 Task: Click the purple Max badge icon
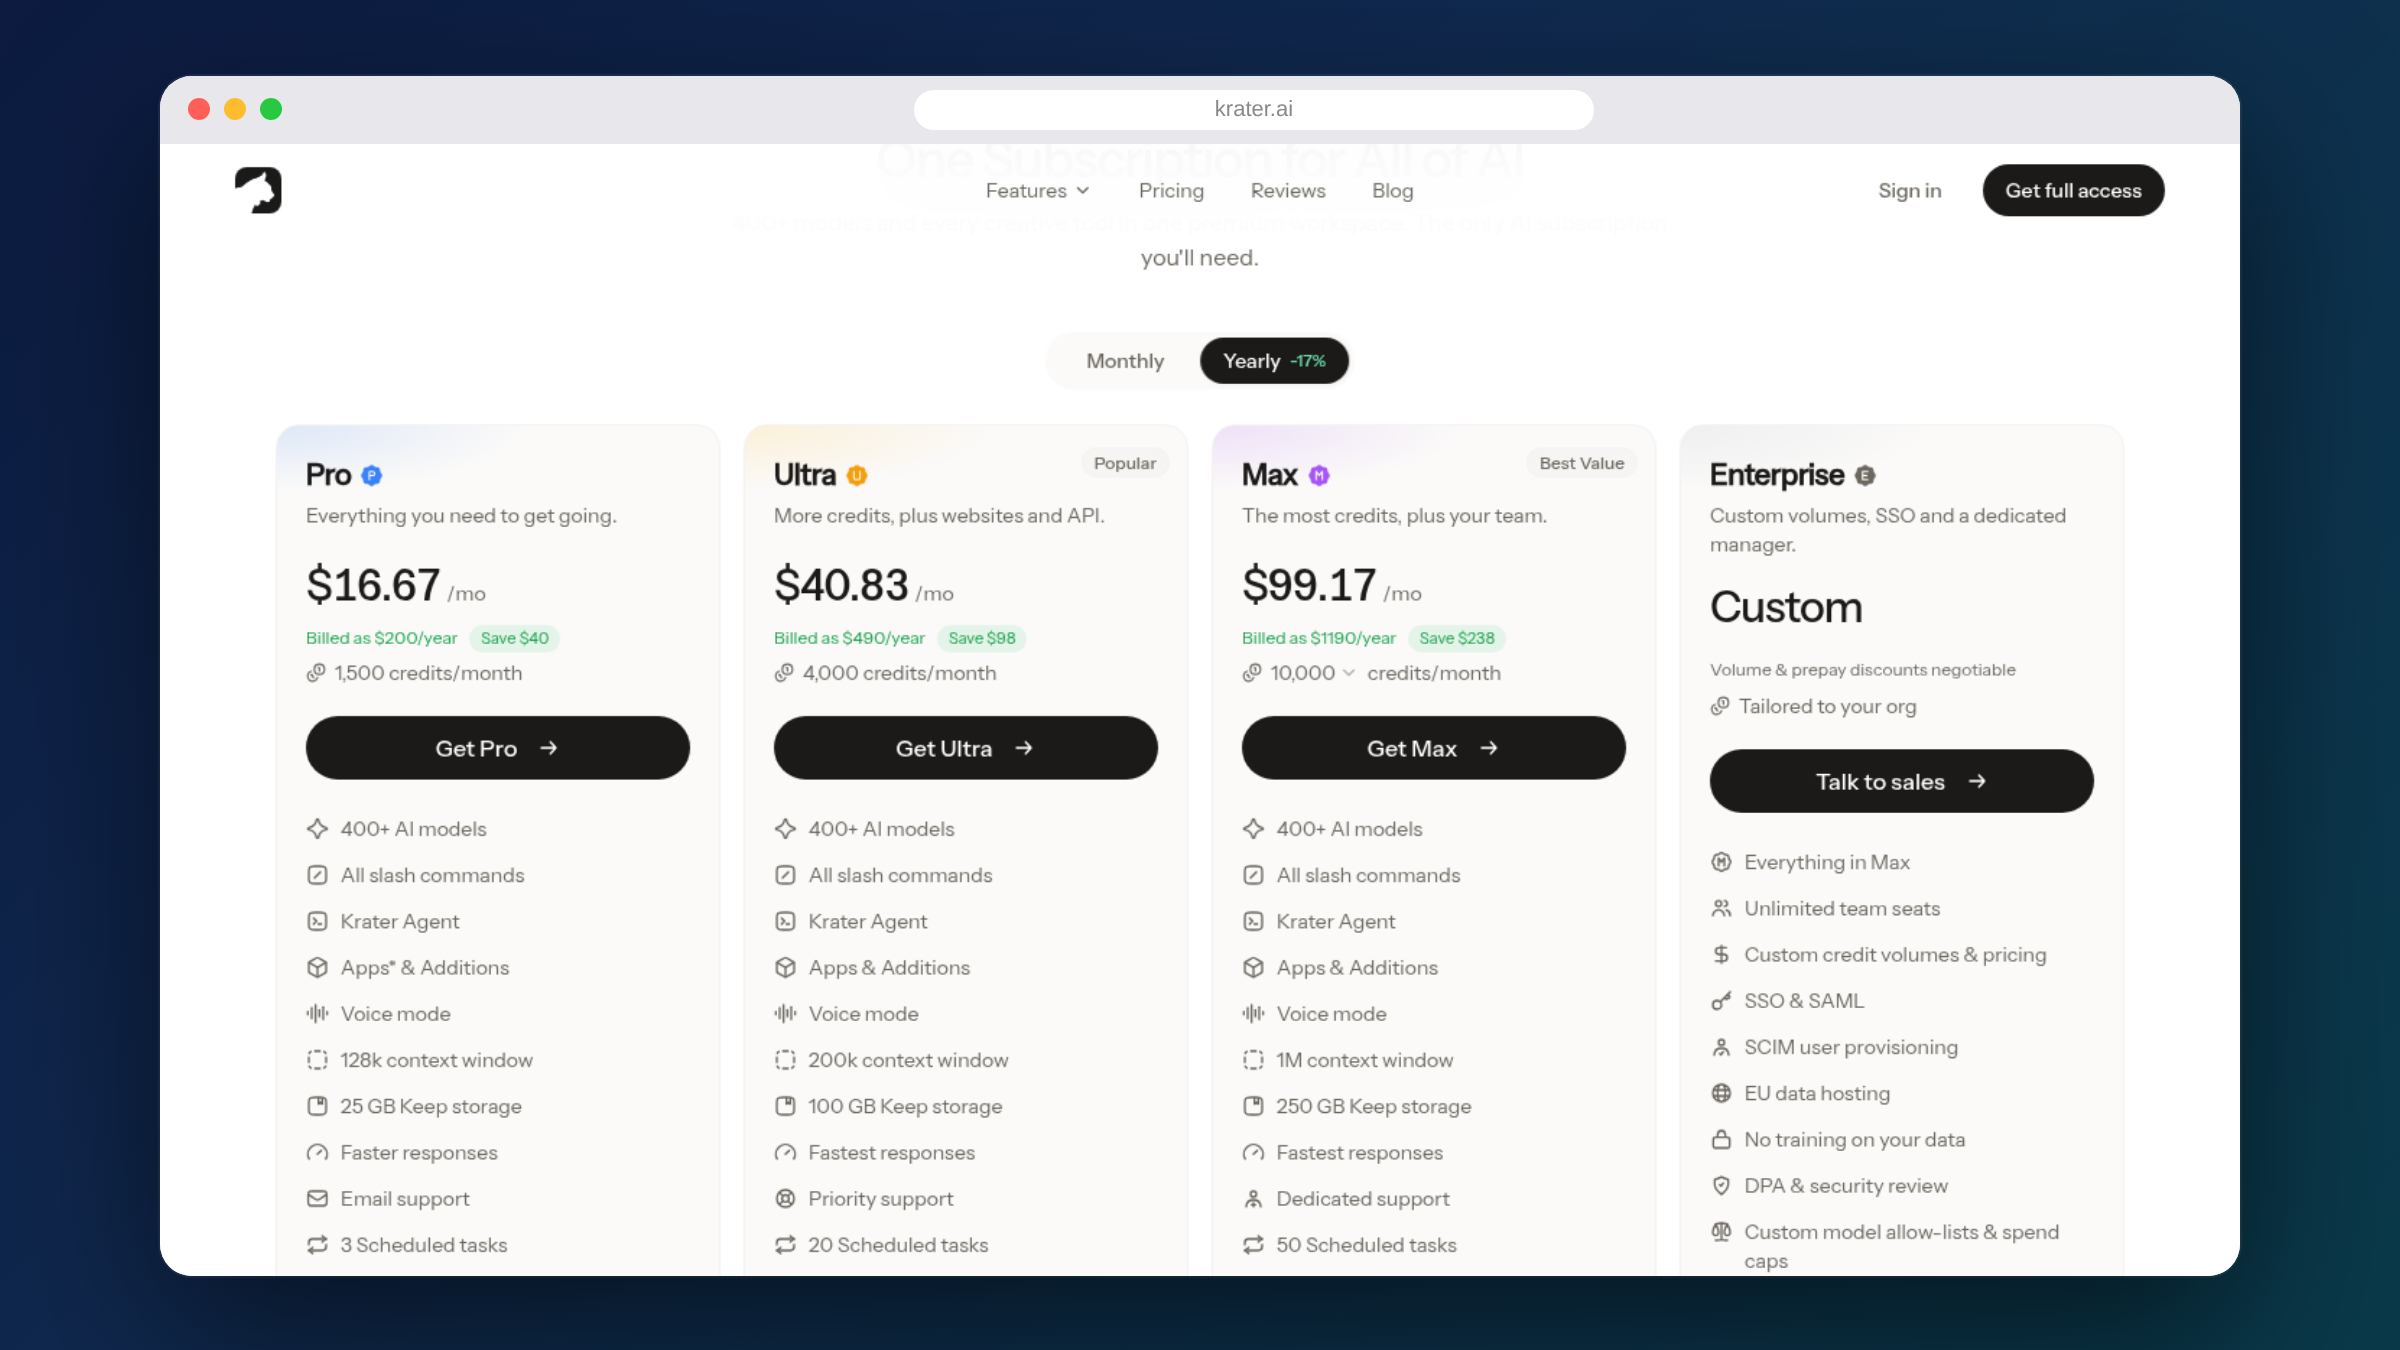pyautogui.click(x=1319, y=475)
